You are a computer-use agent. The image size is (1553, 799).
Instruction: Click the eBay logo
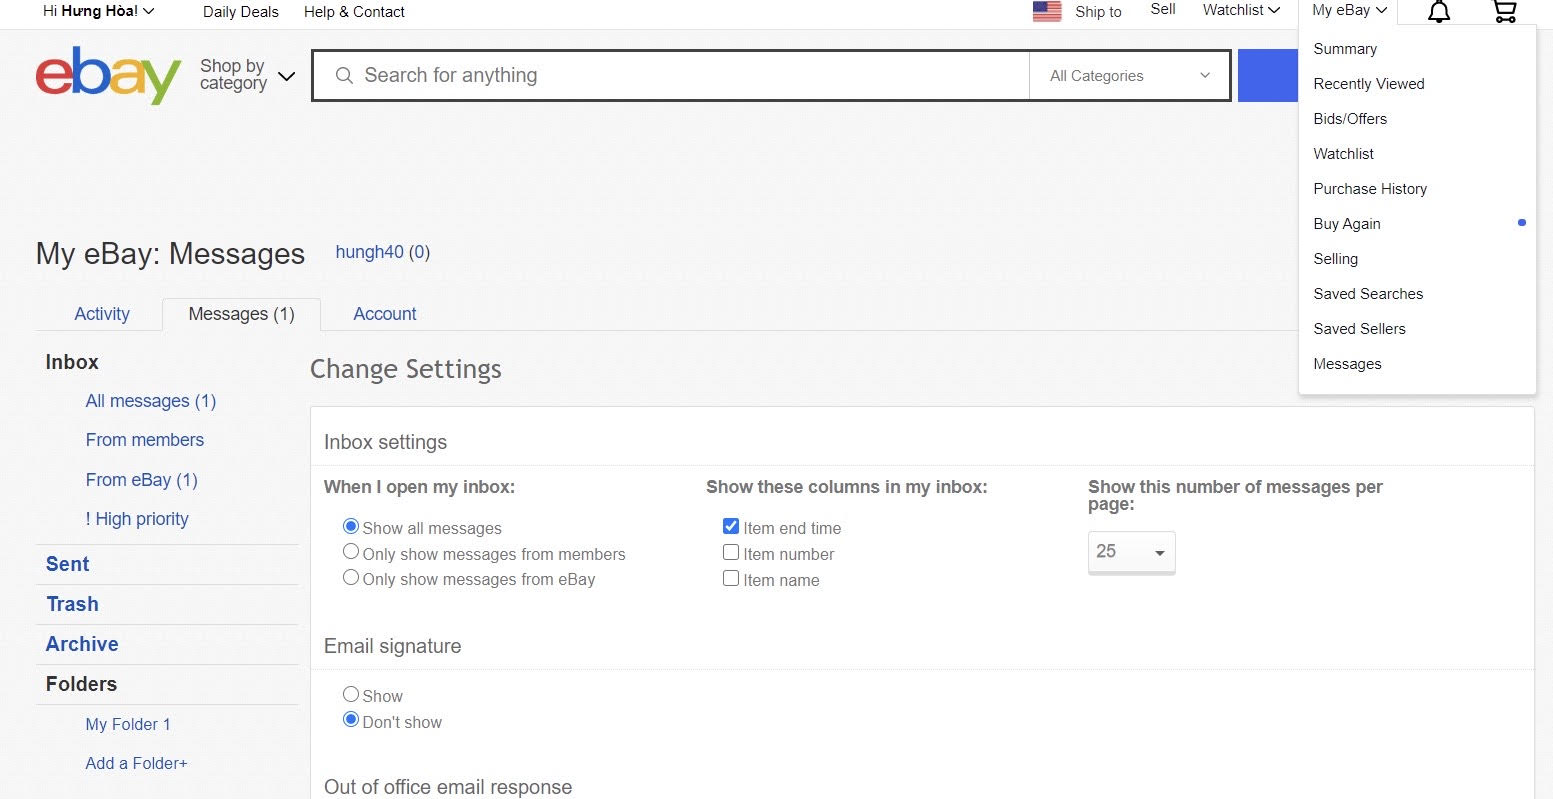pos(108,75)
